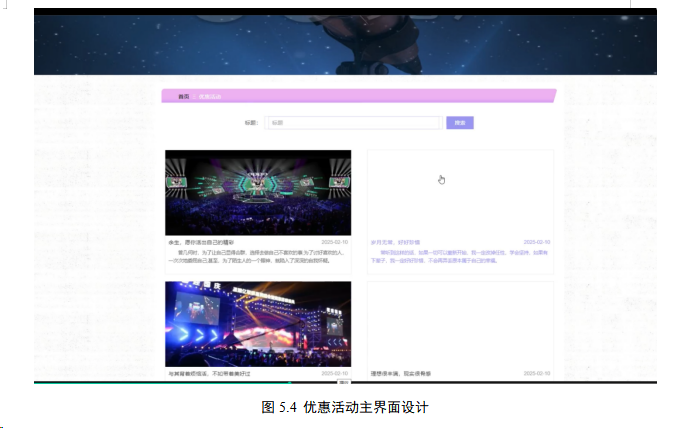Viewport: 699px width, 428px height.
Task: Click the green progress bar at the bottom
Action: tap(163, 382)
